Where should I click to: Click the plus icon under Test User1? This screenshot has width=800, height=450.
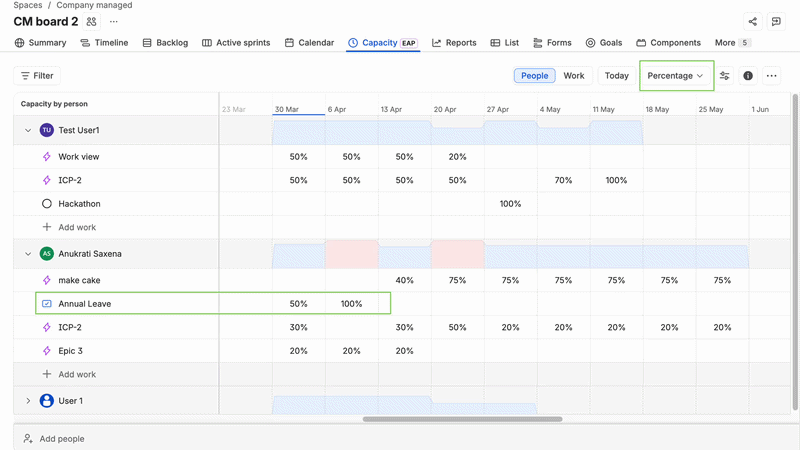coord(46,227)
